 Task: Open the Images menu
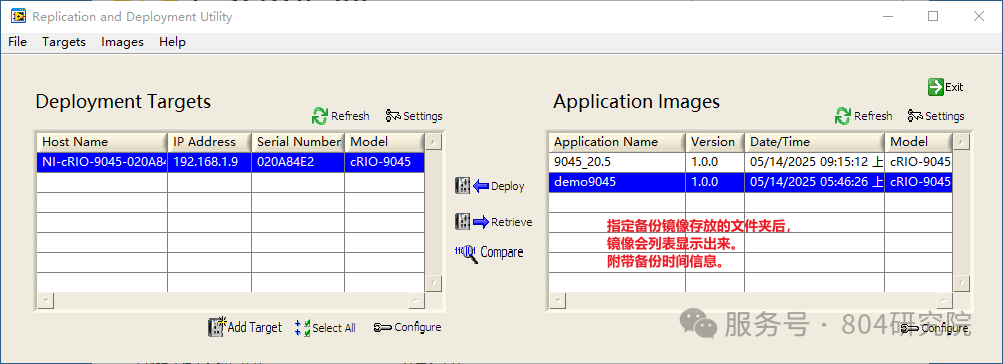[122, 42]
